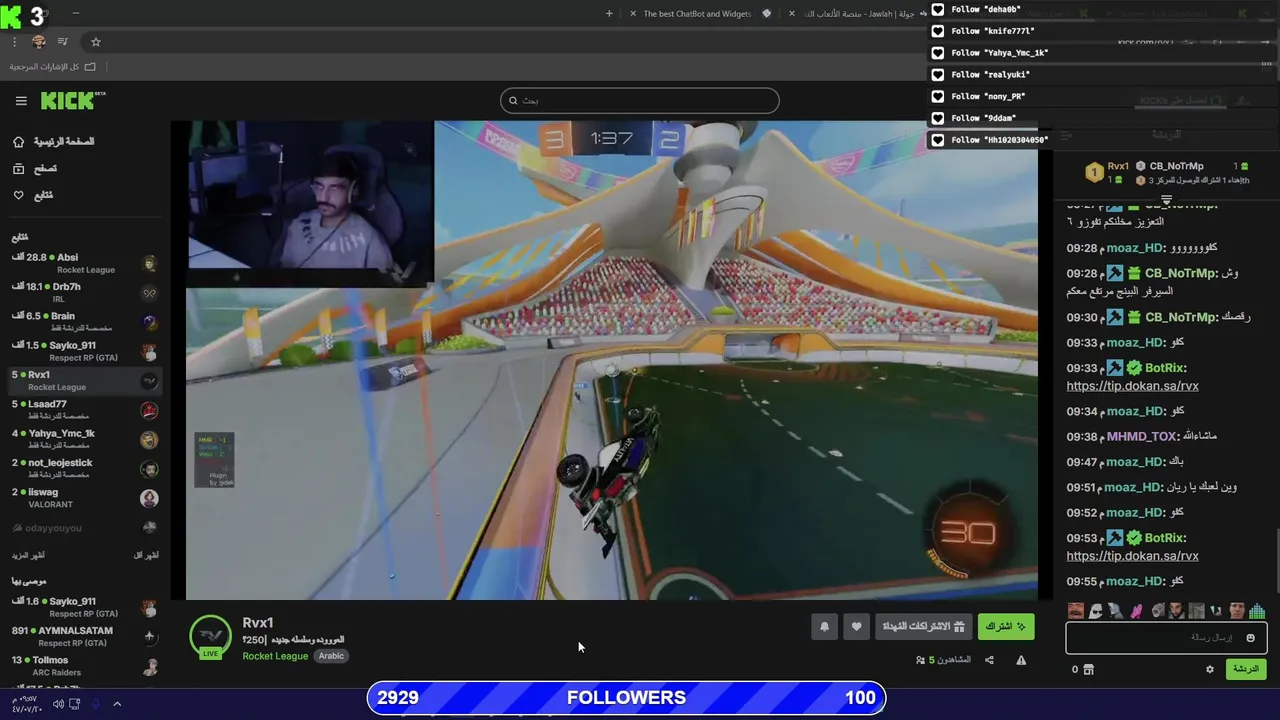1280x720 pixels.
Task: Click the viewers count icon
Action: coord(920,660)
